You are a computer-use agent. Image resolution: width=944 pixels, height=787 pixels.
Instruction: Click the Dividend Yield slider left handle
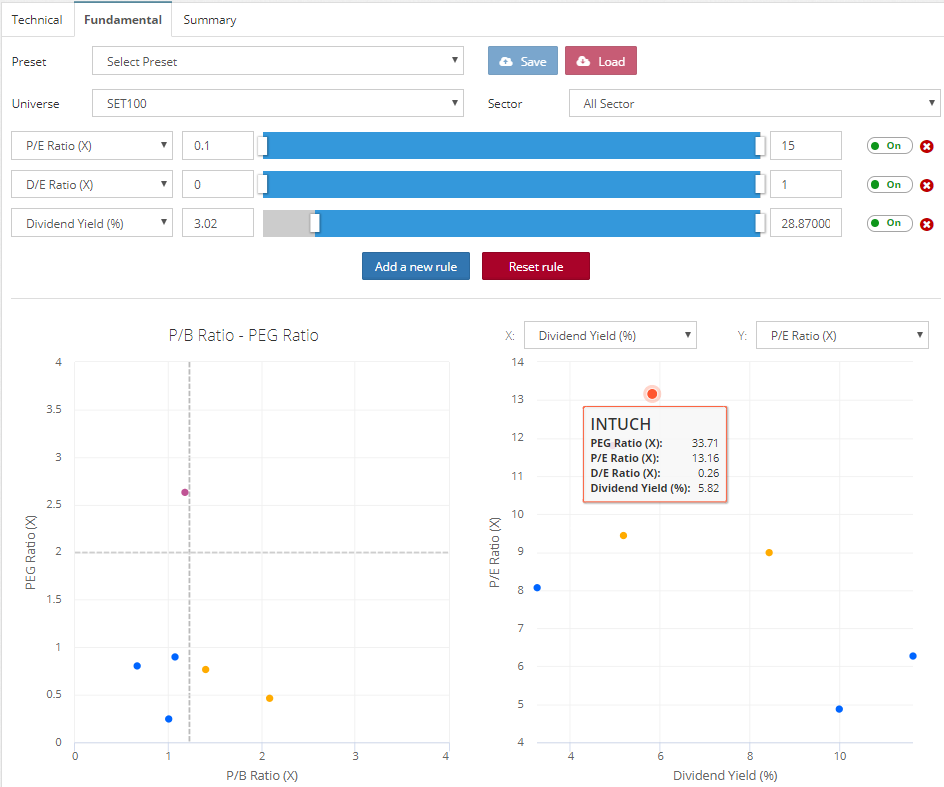click(x=315, y=223)
